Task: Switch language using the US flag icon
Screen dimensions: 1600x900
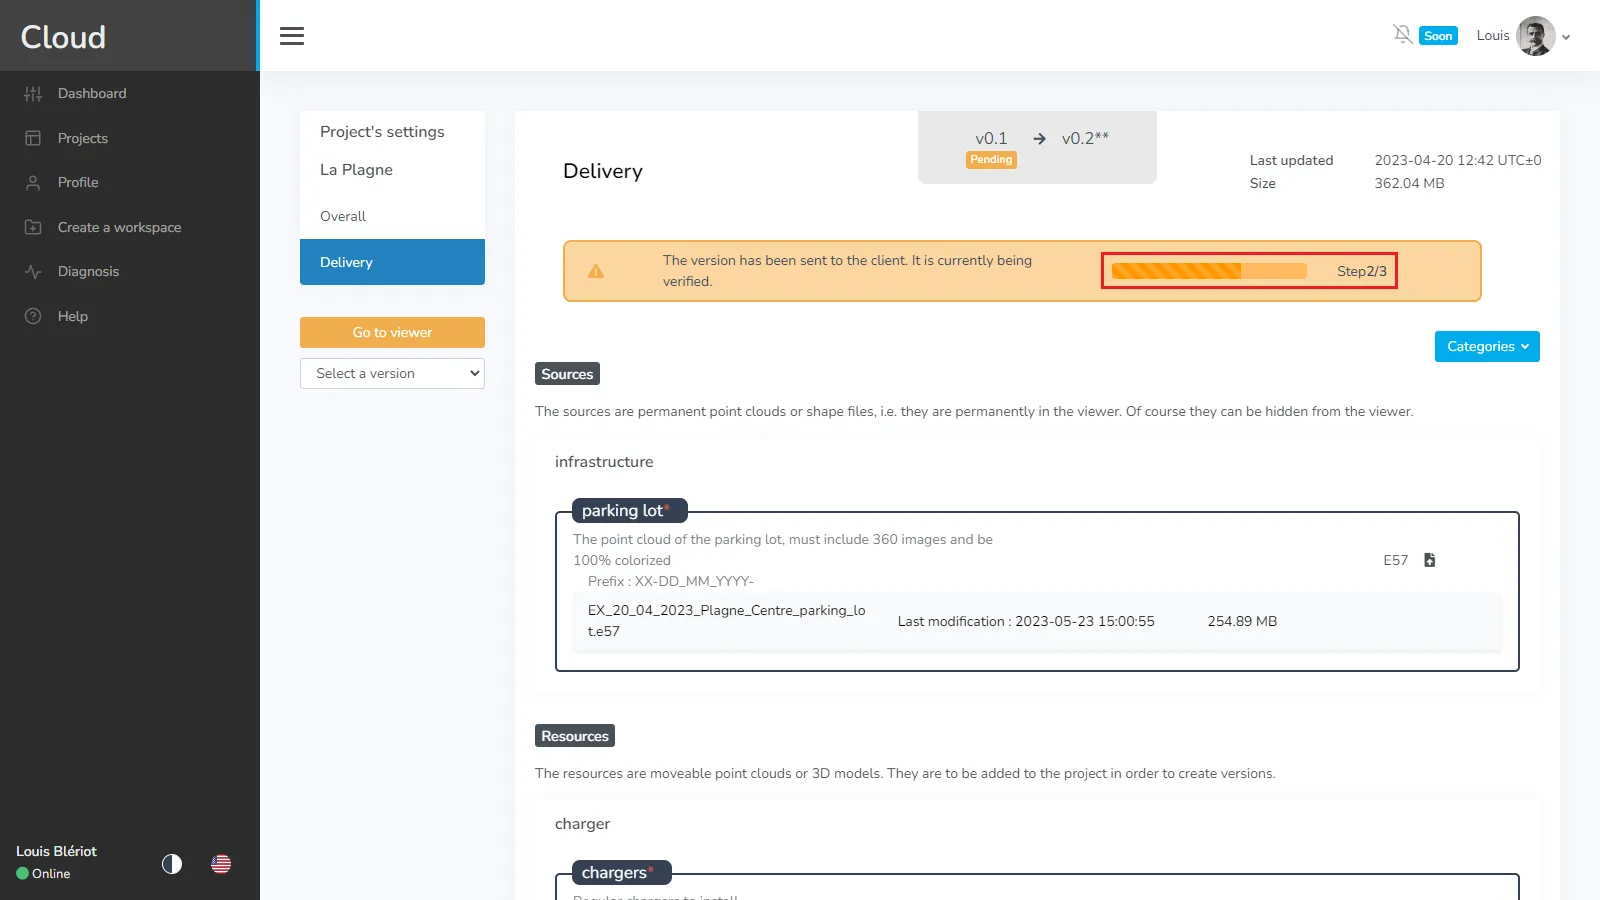Action: [220, 864]
